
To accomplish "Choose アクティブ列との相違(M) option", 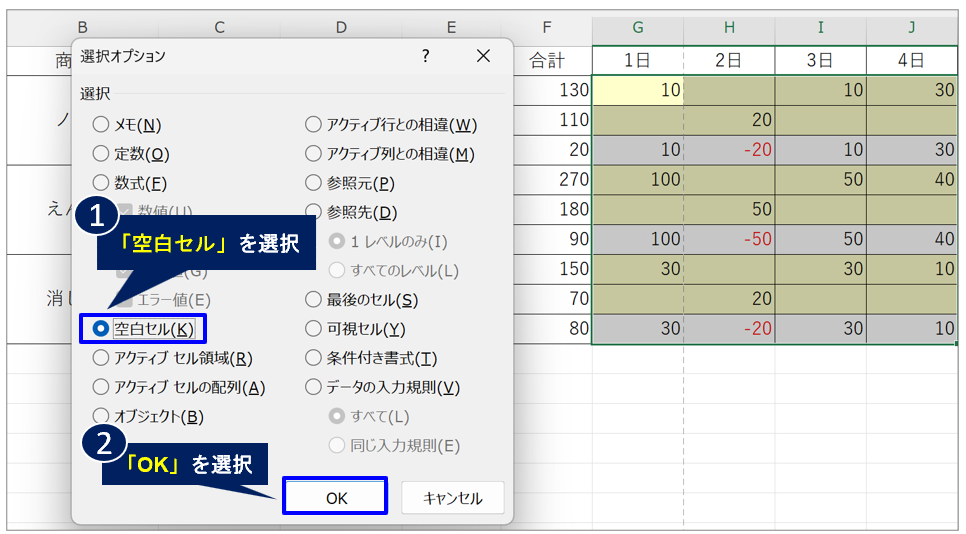I will 314,154.
